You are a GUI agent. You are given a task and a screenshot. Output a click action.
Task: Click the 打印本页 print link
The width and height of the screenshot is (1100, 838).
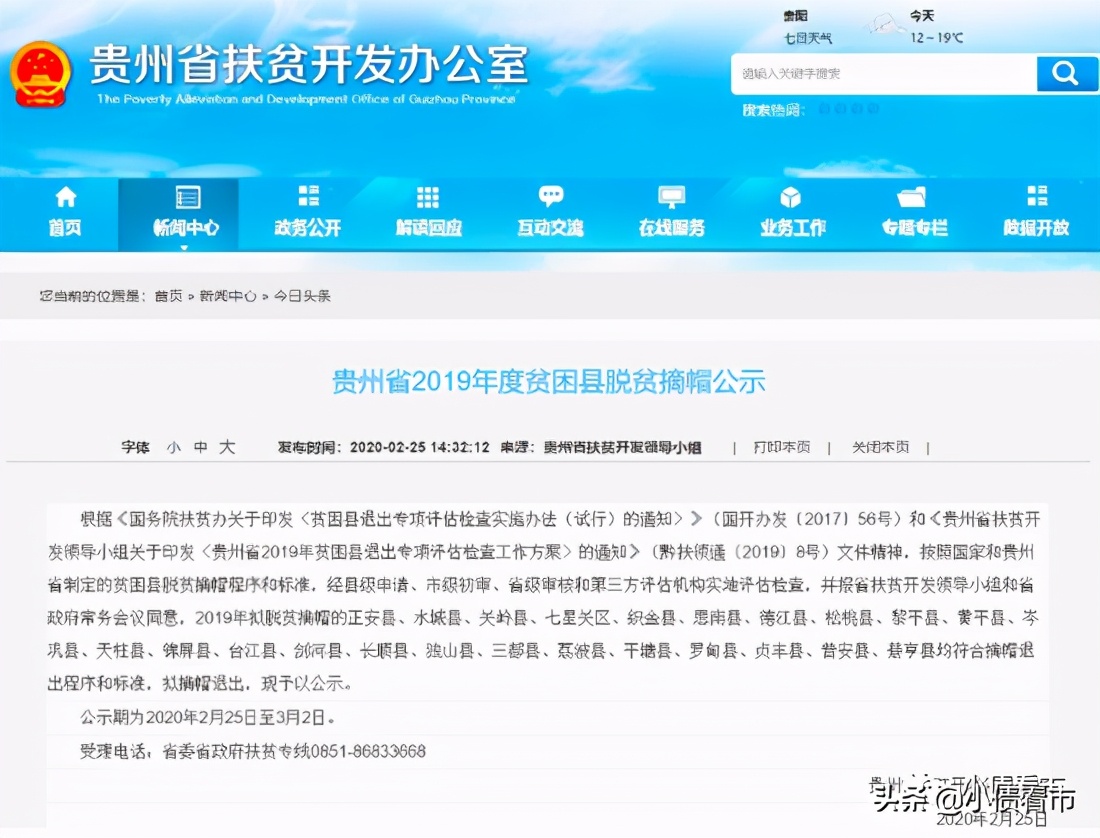[783, 448]
